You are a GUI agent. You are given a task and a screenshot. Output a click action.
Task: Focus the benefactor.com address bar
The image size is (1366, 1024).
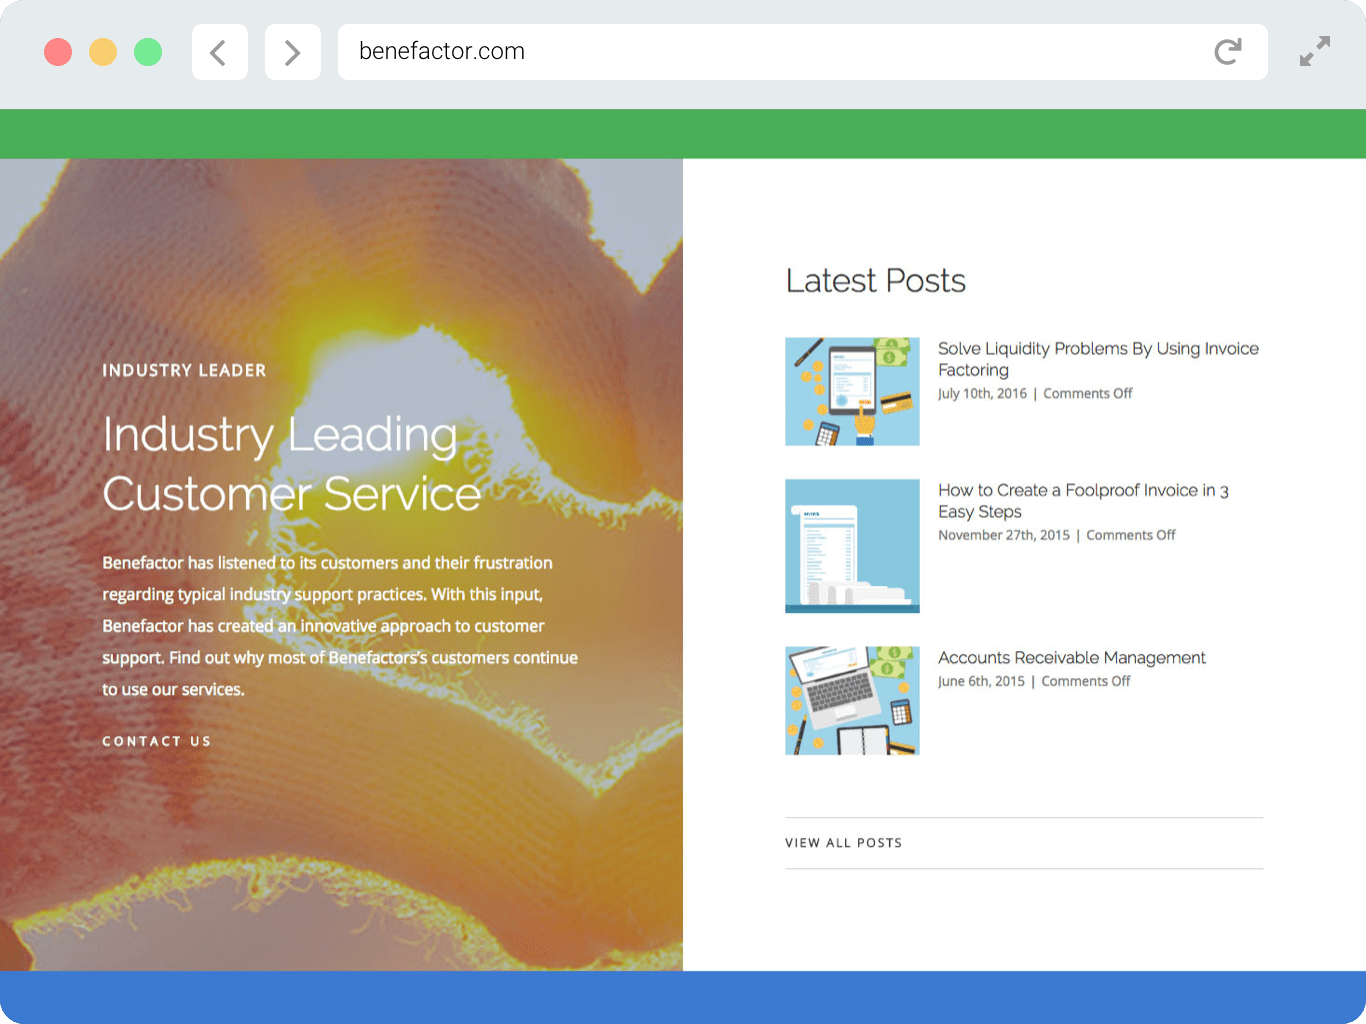[803, 52]
